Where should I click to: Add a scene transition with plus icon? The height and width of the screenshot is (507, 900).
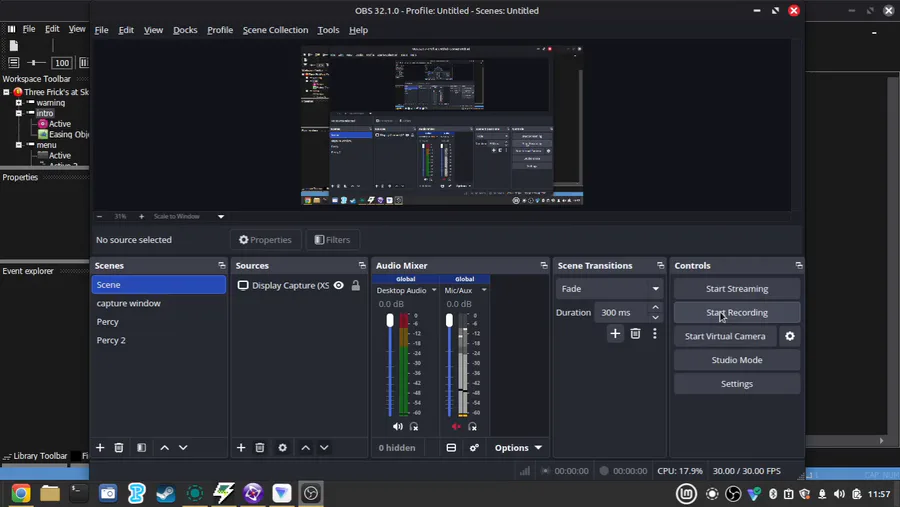click(x=615, y=334)
